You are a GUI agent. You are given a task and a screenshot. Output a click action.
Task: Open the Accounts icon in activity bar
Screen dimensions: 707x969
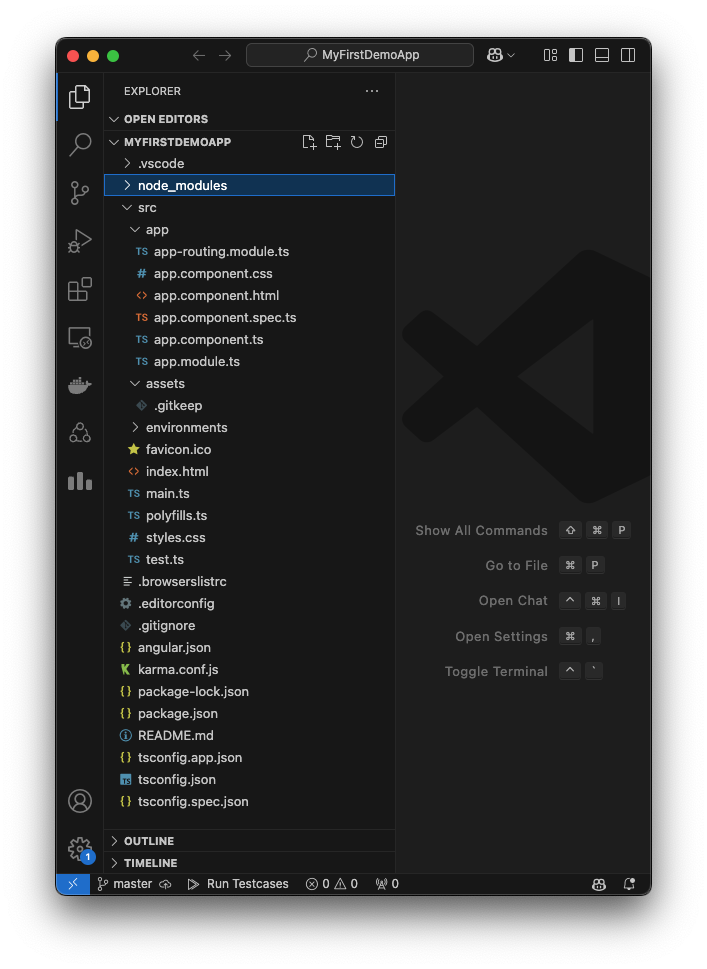point(80,801)
